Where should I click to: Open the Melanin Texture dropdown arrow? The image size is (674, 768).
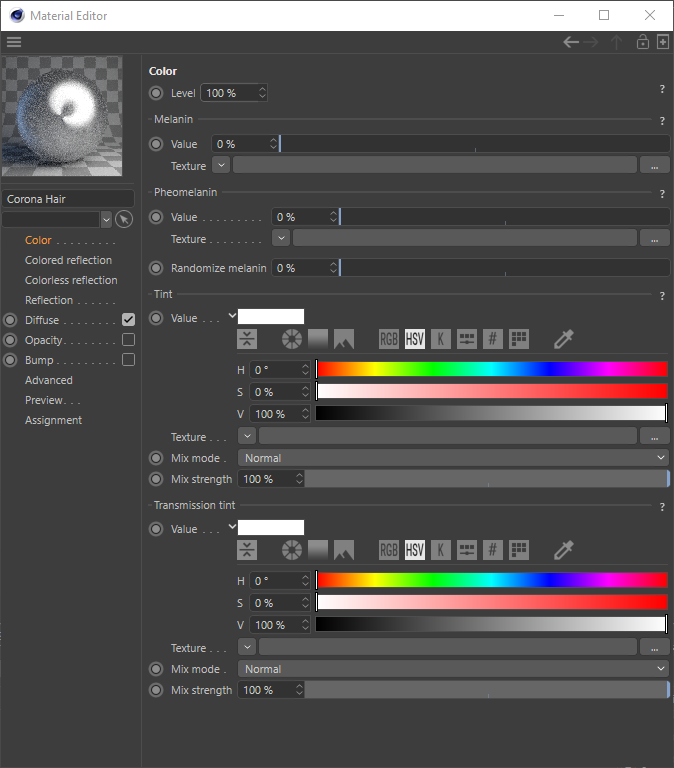click(x=221, y=165)
